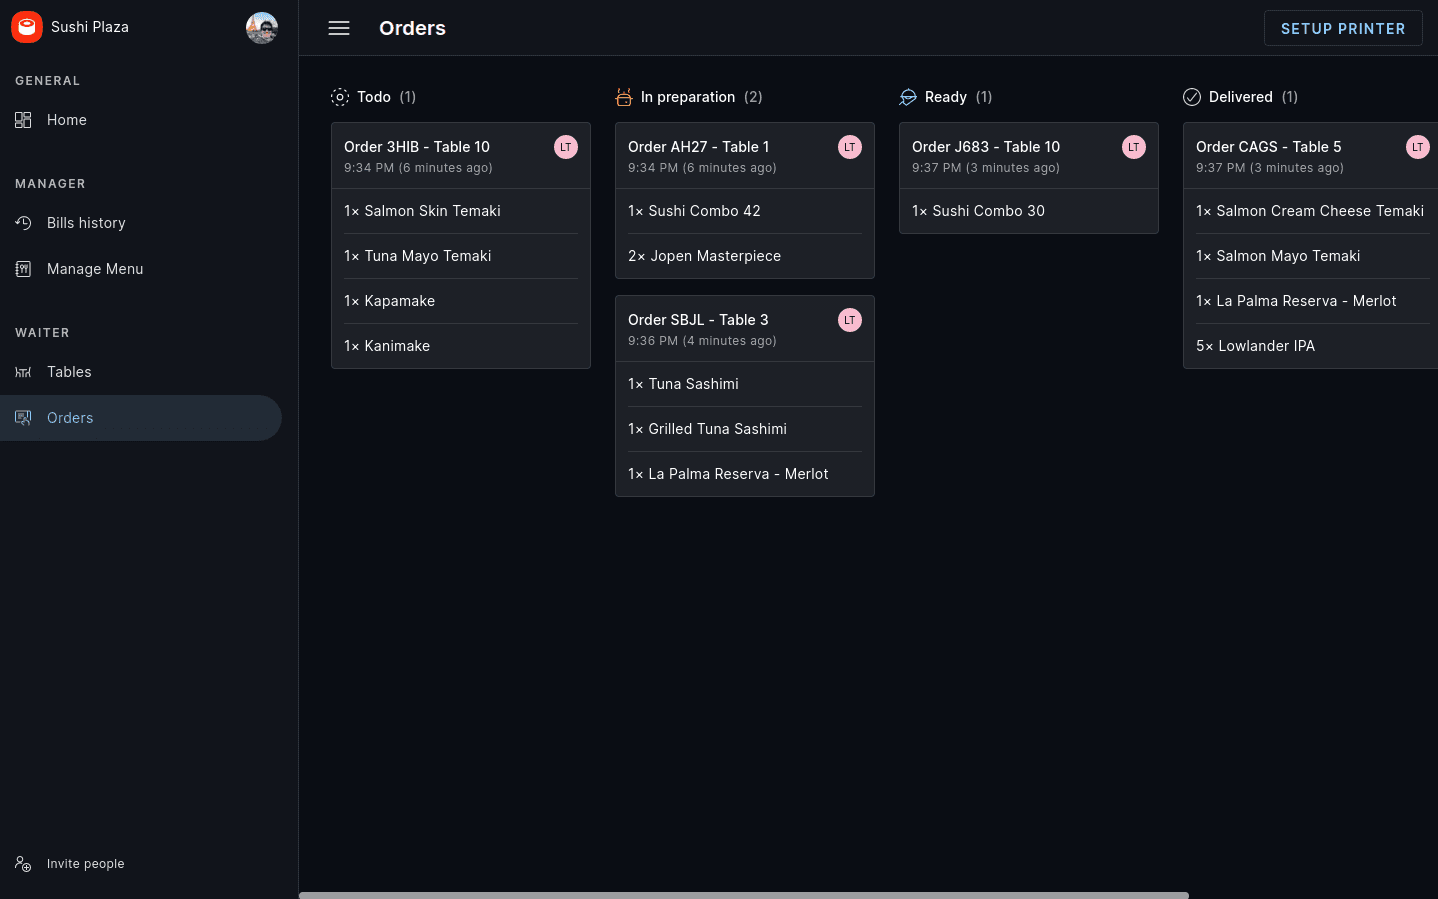Open the Tables page
The image size is (1438, 899).
pyautogui.click(x=141, y=372)
